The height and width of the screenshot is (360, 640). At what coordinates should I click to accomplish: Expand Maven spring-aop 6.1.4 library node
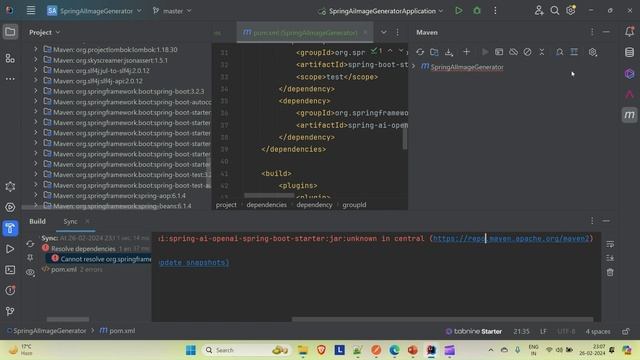pyautogui.click(x=36, y=196)
